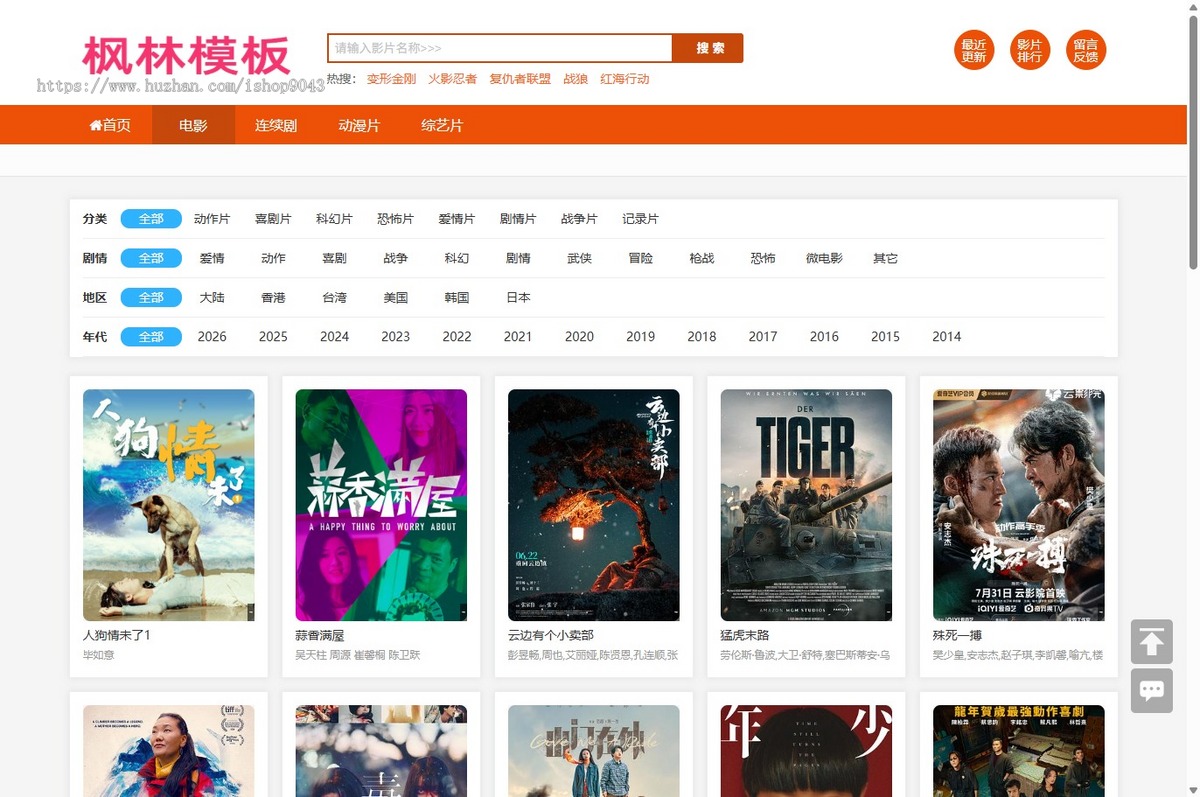Click hot search link 火影忍者
The image size is (1200, 797).
[x=453, y=79]
